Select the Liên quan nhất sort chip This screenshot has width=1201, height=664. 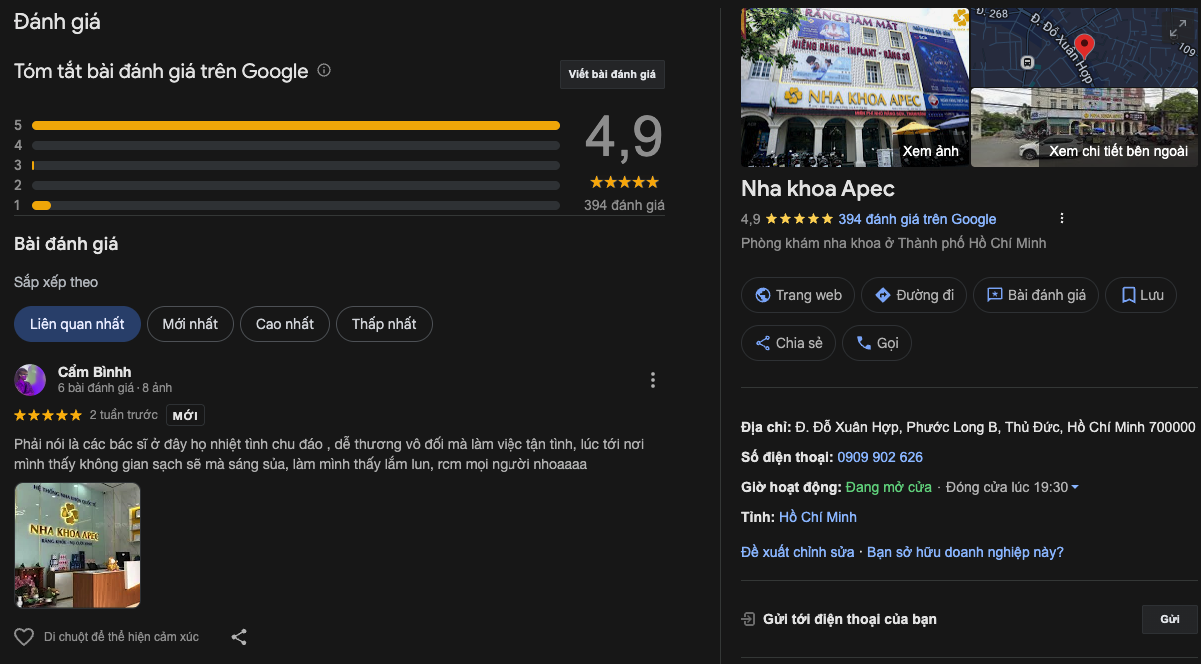tap(77, 324)
